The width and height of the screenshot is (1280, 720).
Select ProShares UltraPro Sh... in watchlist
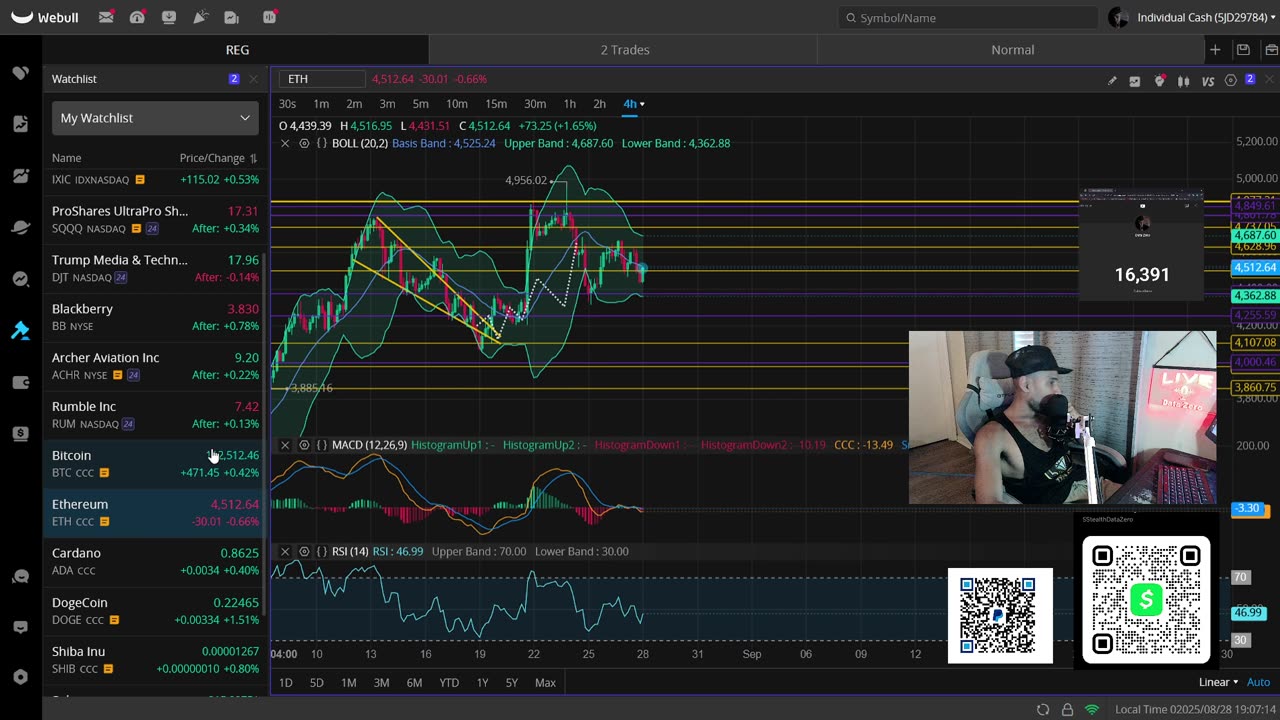(155, 219)
